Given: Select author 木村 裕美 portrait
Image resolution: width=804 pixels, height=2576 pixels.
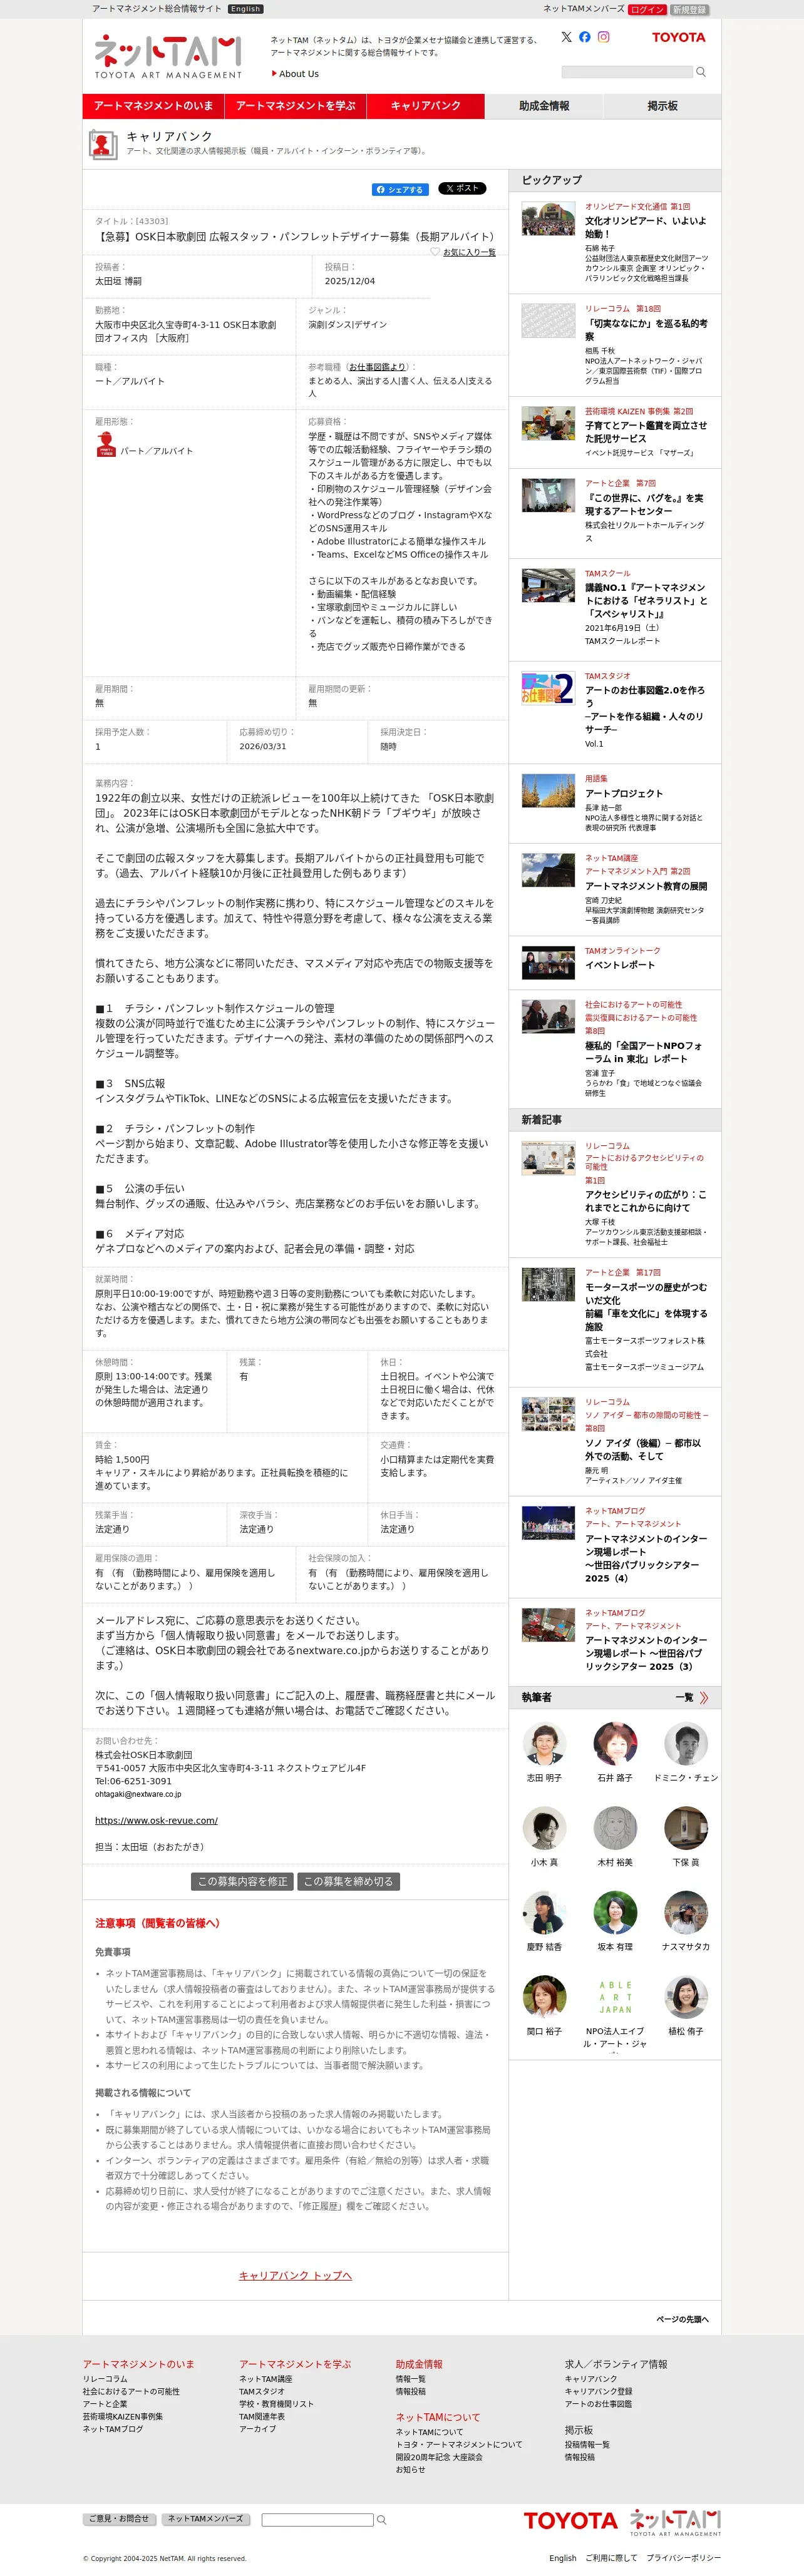Looking at the screenshot, I should pyautogui.click(x=615, y=1828).
